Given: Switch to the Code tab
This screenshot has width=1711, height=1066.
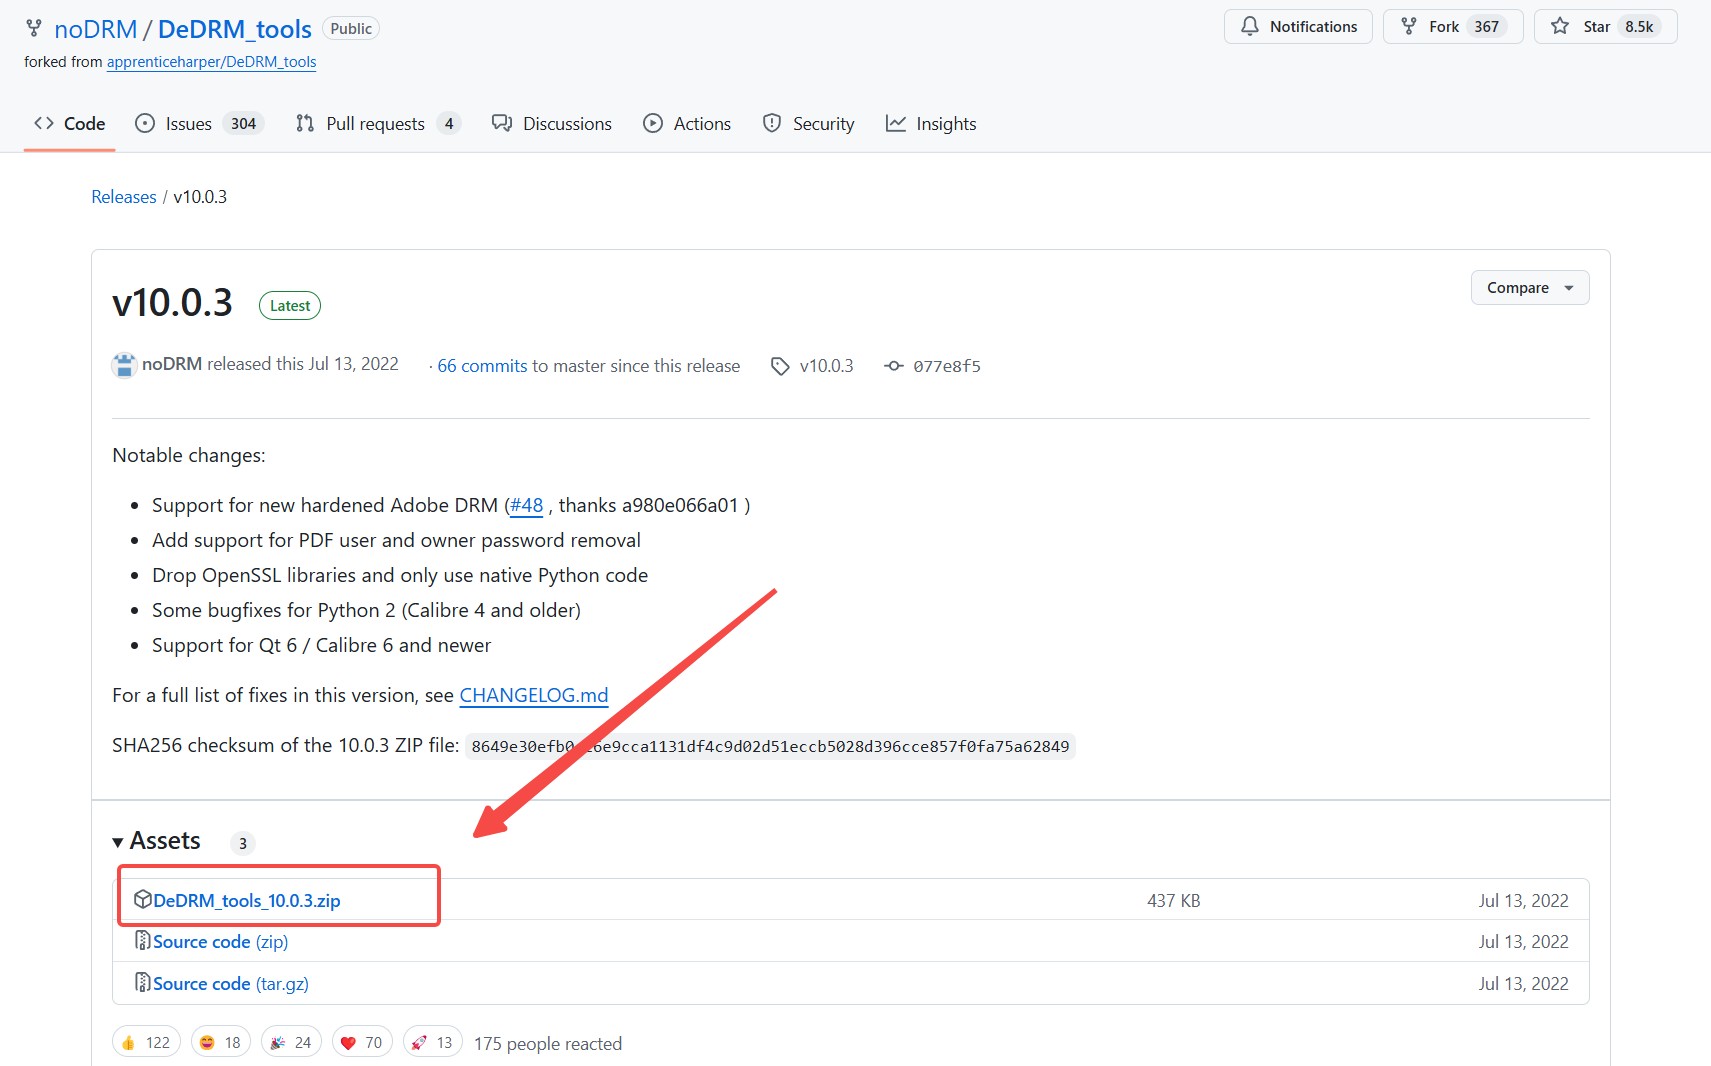Looking at the screenshot, I should pyautogui.click(x=69, y=124).
